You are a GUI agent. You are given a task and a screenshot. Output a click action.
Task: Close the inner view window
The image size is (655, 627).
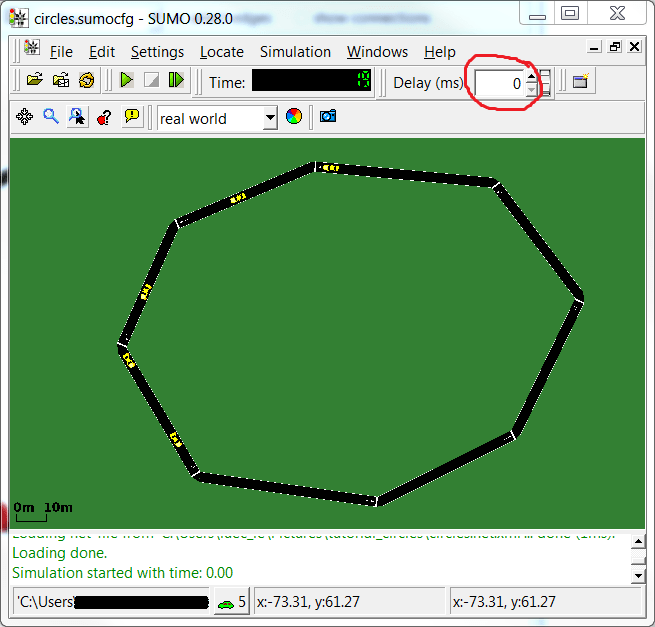click(635, 47)
